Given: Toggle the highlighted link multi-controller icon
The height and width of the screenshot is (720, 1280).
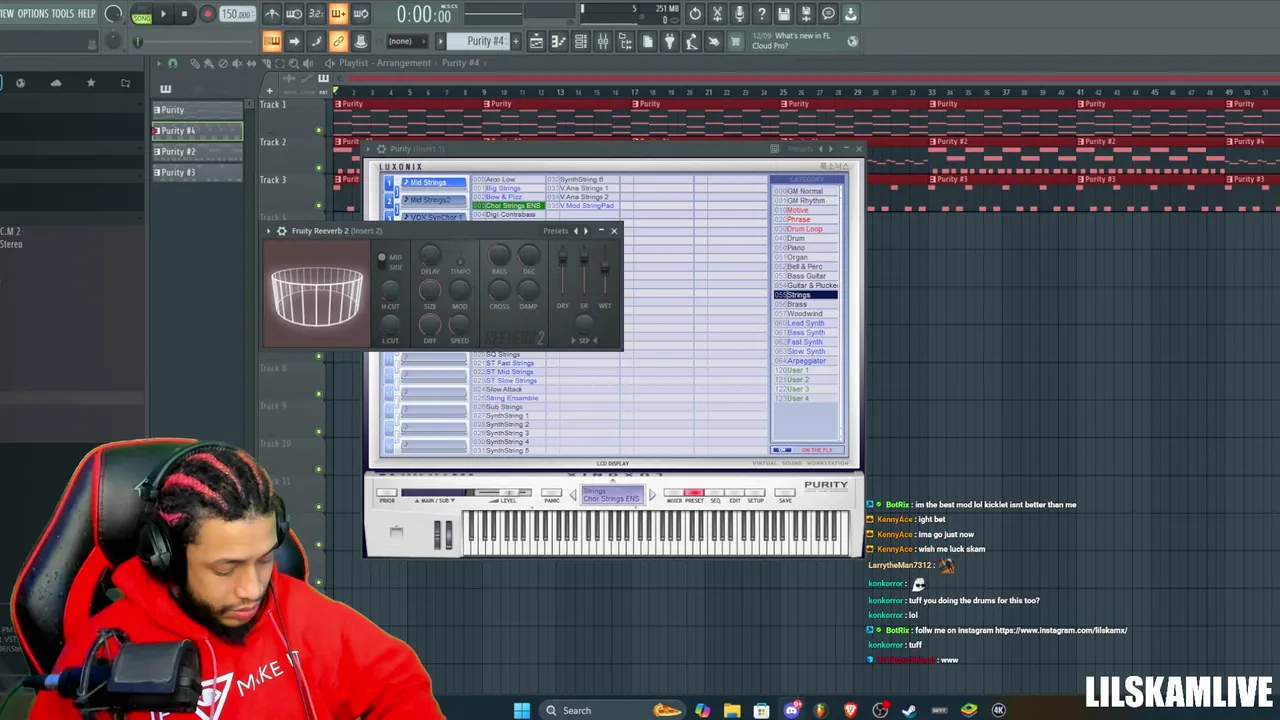Looking at the screenshot, I should (x=338, y=41).
